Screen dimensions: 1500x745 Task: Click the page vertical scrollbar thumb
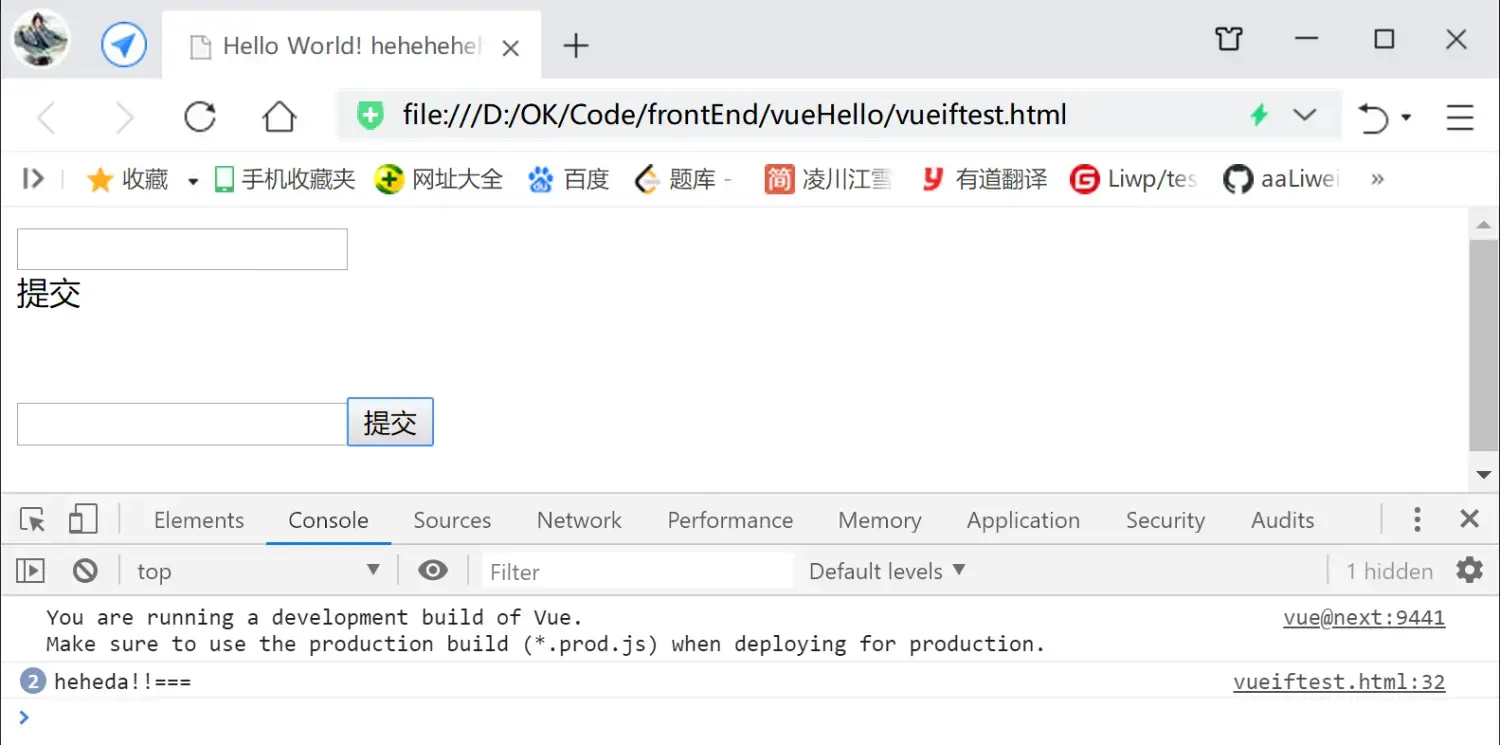[x=1484, y=345]
